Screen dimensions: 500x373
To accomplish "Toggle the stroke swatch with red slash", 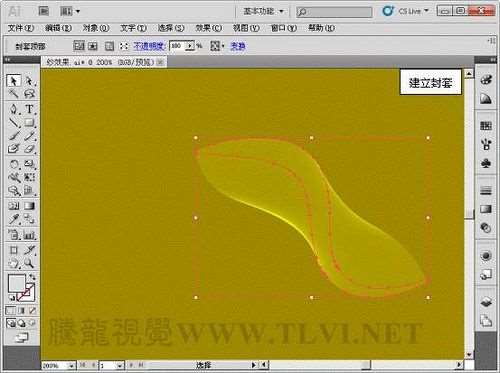I will (26, 292).
